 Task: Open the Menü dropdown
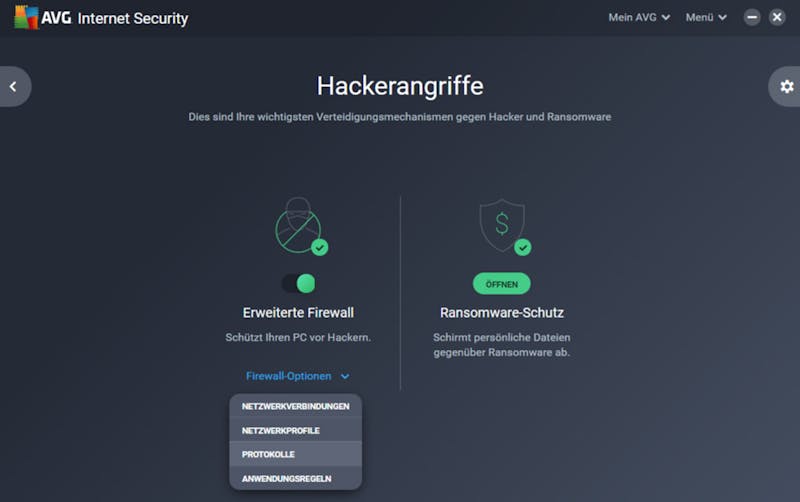(706, 17)
